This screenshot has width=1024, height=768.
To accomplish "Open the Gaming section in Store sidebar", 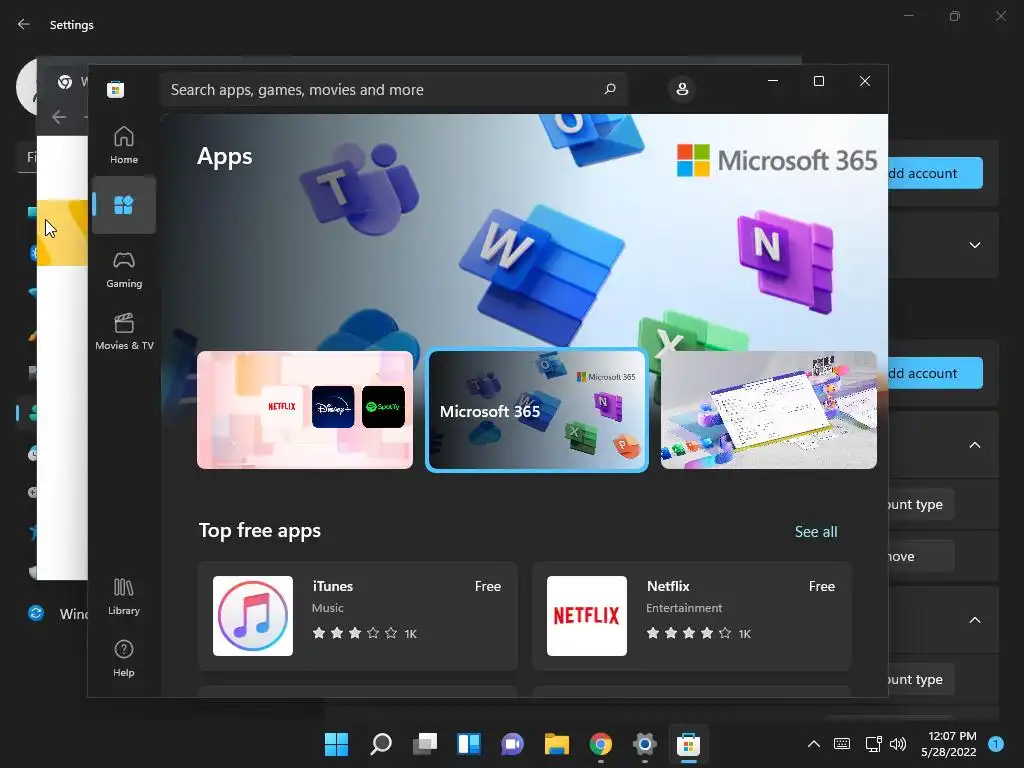I will pos(123,269).
